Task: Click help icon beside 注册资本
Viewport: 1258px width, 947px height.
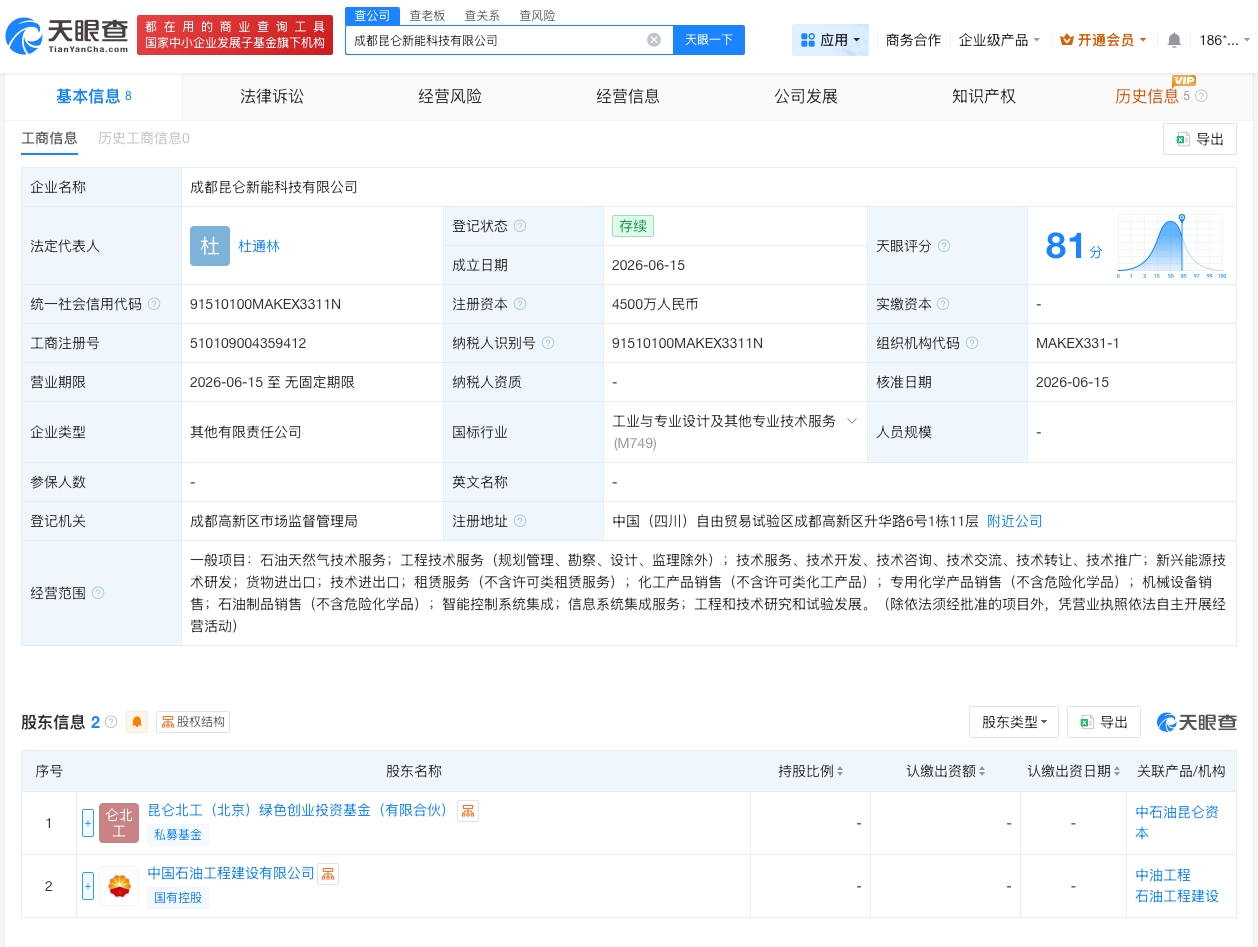Action: [520, 304]
